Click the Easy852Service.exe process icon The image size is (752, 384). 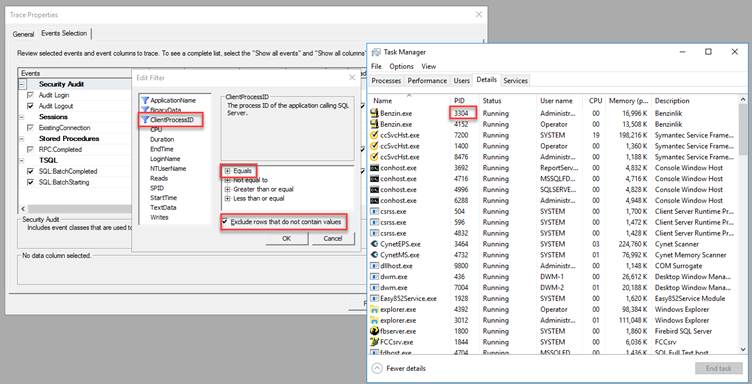coord(375,299)
